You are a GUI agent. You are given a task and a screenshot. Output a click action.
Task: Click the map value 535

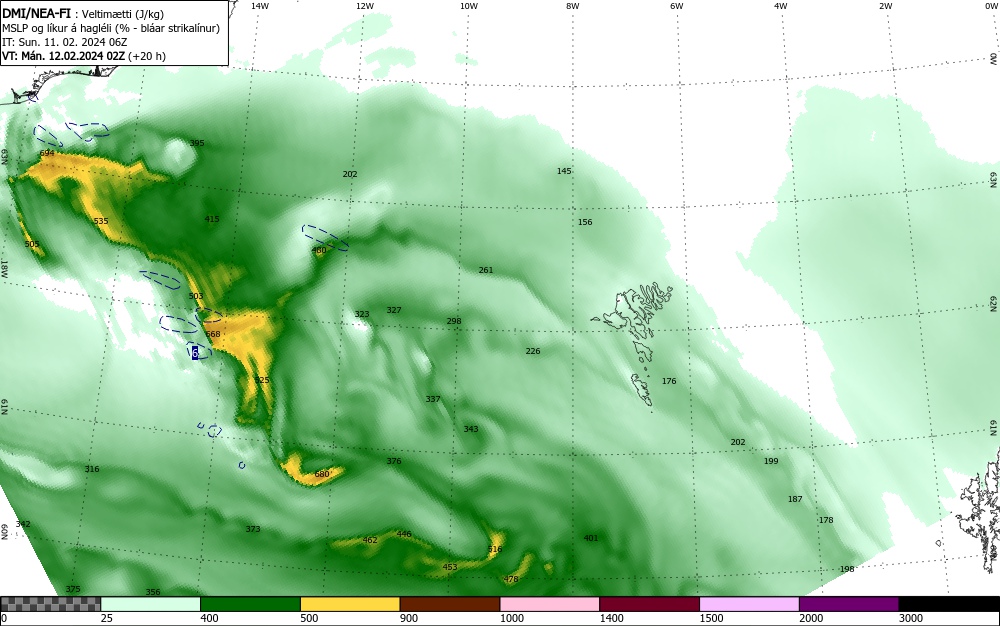pyautogui.click(x=101, y=221)
